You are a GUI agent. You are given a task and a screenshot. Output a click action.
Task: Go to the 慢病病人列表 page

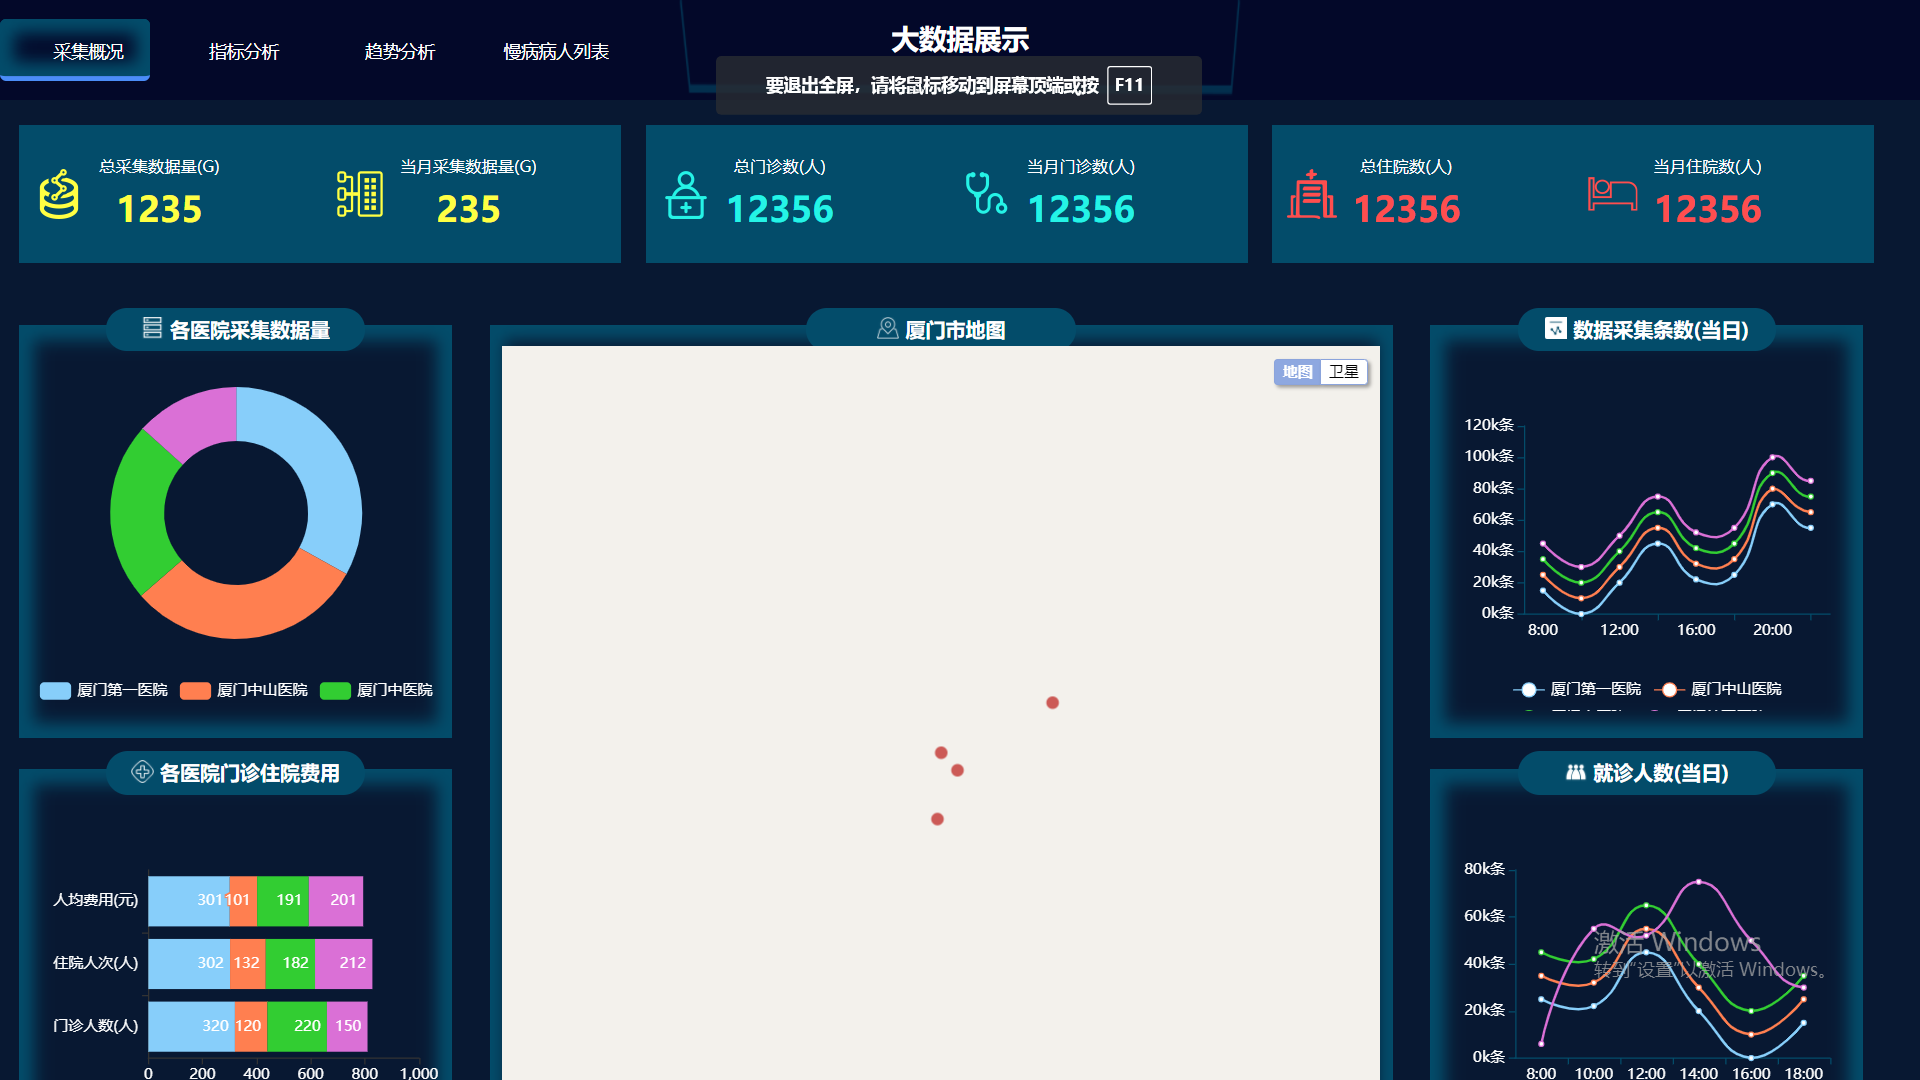pyautogui.click(x=556, y=51)
